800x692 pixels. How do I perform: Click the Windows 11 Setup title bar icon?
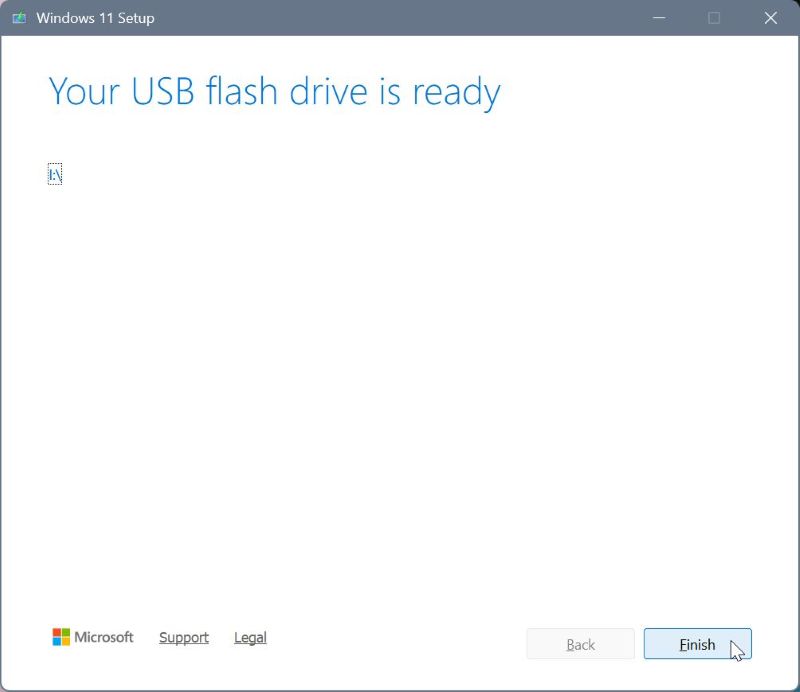pyautogui.click(x=19, y=18)
